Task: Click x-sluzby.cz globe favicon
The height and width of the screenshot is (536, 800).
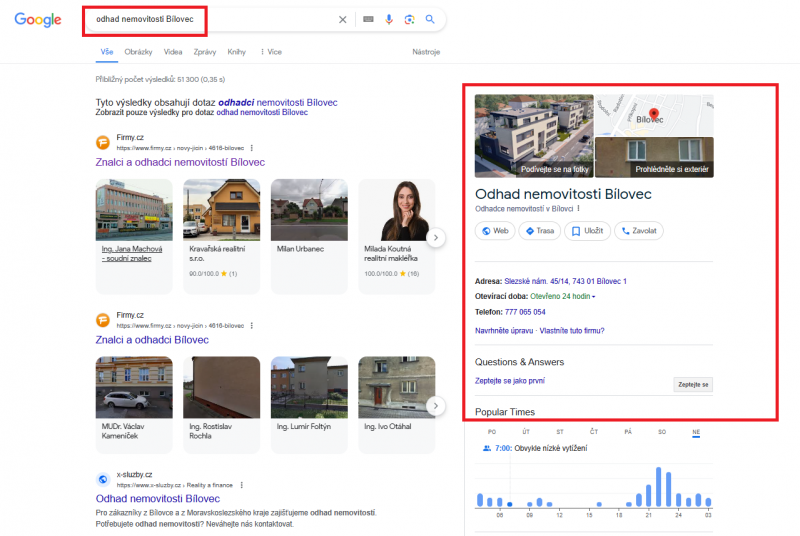Action: tap(103, 479)
